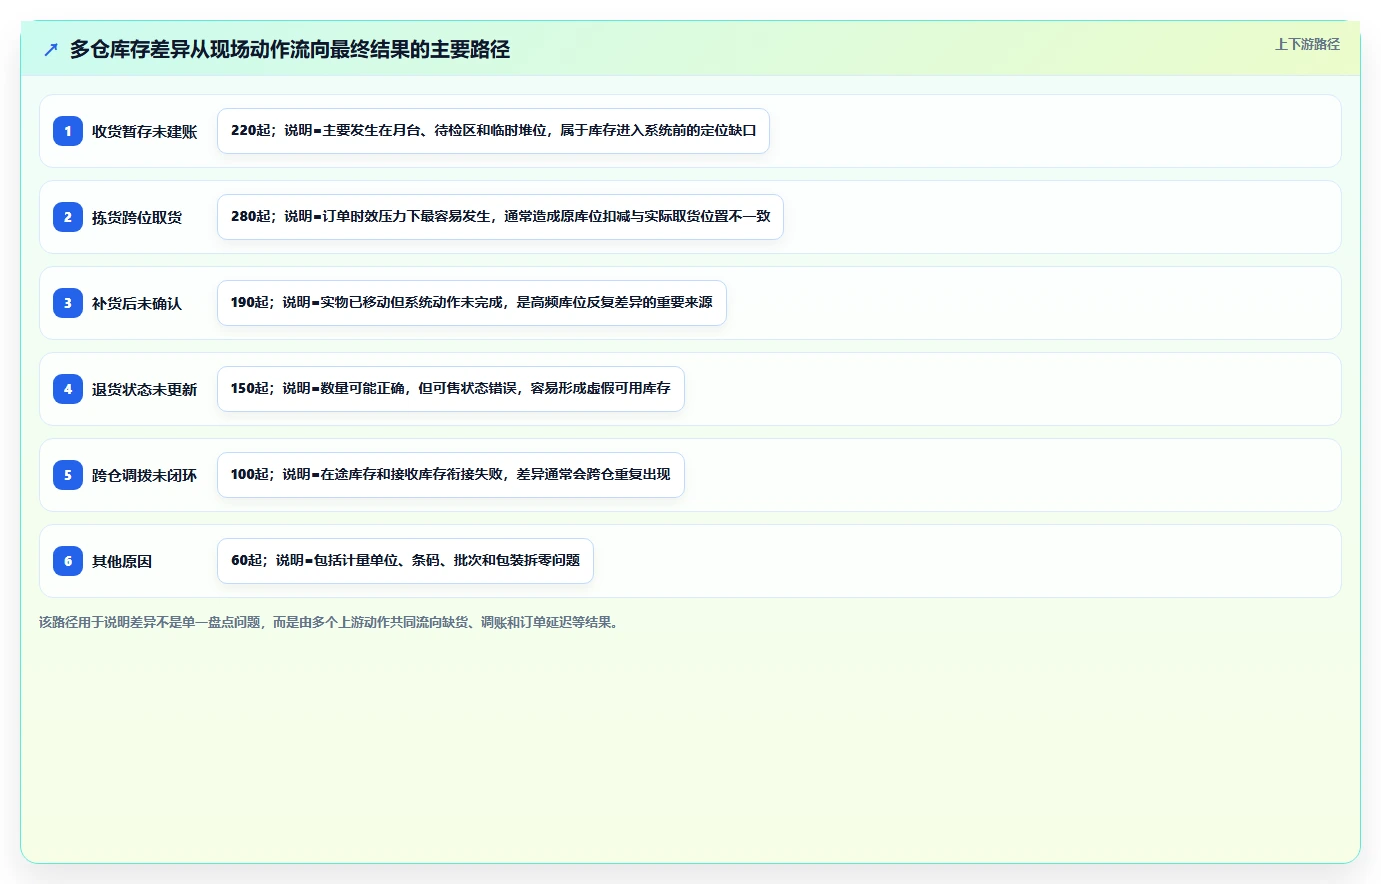The height and width of the screenshot is (884, 1381).
Task: Click the 上下游路径 label in the header
Action: click(1307, 44)
